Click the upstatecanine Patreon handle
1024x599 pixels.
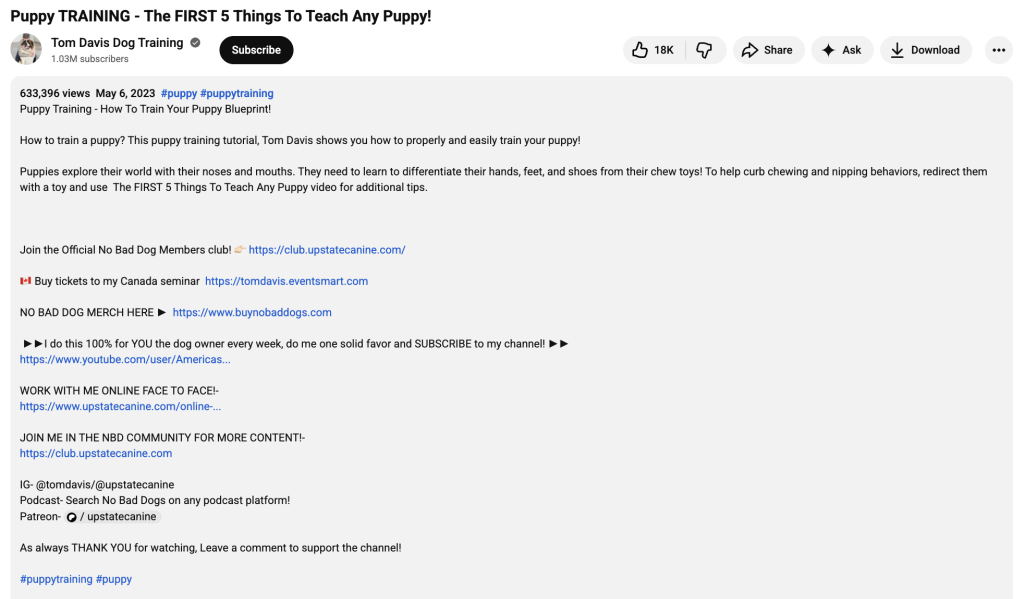[x=123, y=516]
